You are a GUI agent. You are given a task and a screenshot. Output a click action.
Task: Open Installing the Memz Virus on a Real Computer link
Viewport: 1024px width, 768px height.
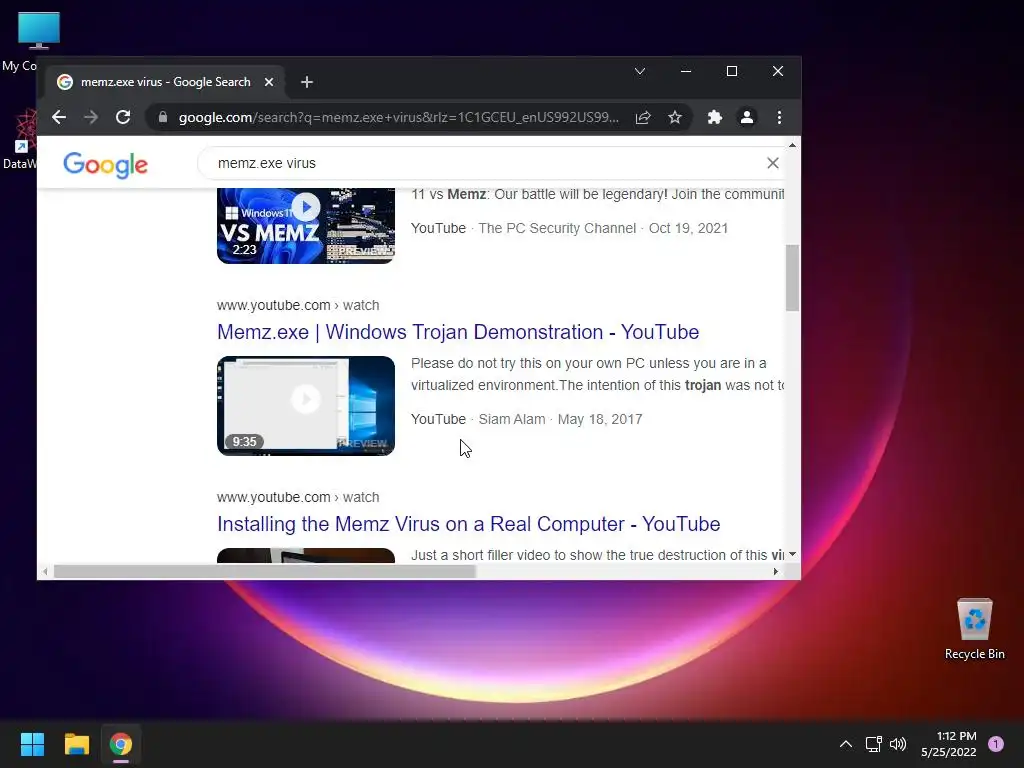(x=468, y=524)
